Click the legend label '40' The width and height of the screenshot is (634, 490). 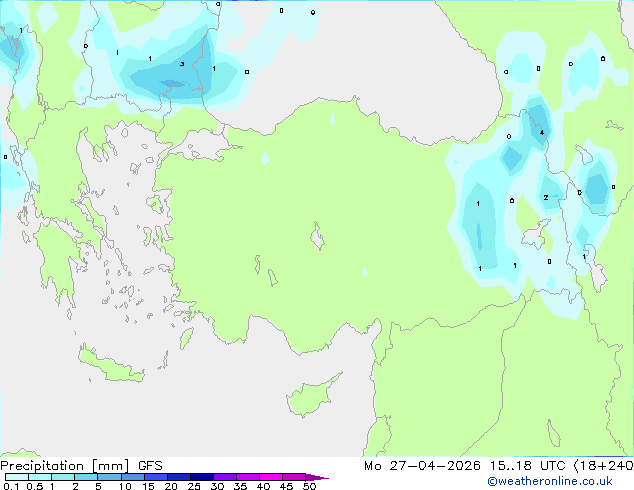tap(263, 486)
